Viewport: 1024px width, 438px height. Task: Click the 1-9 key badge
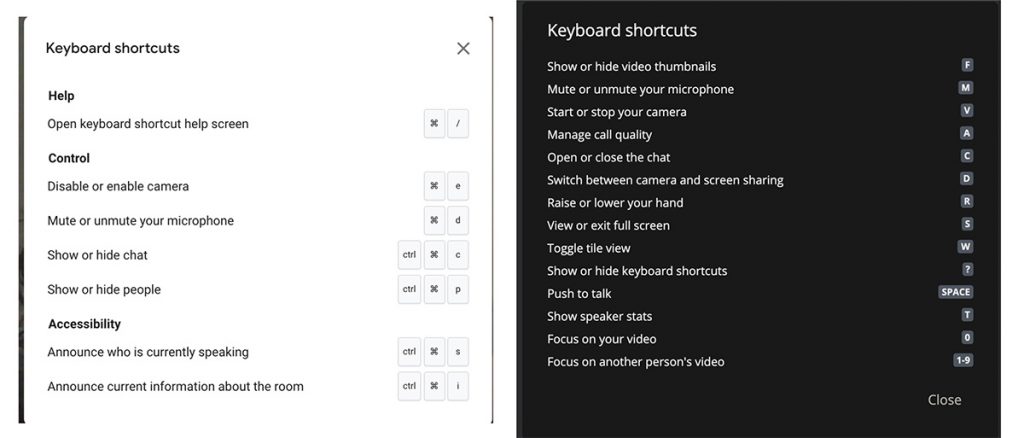tap(962, 360)
